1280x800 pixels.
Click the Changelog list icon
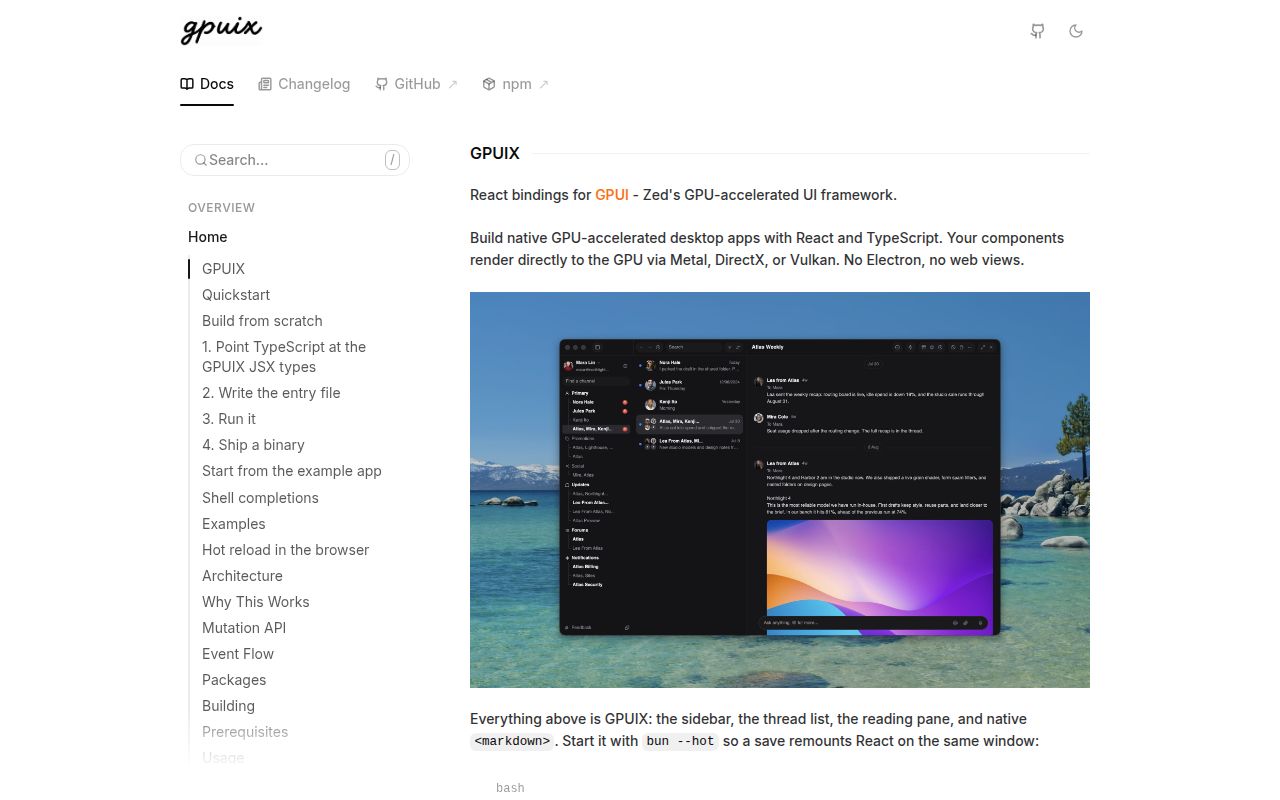coord(265,84)
